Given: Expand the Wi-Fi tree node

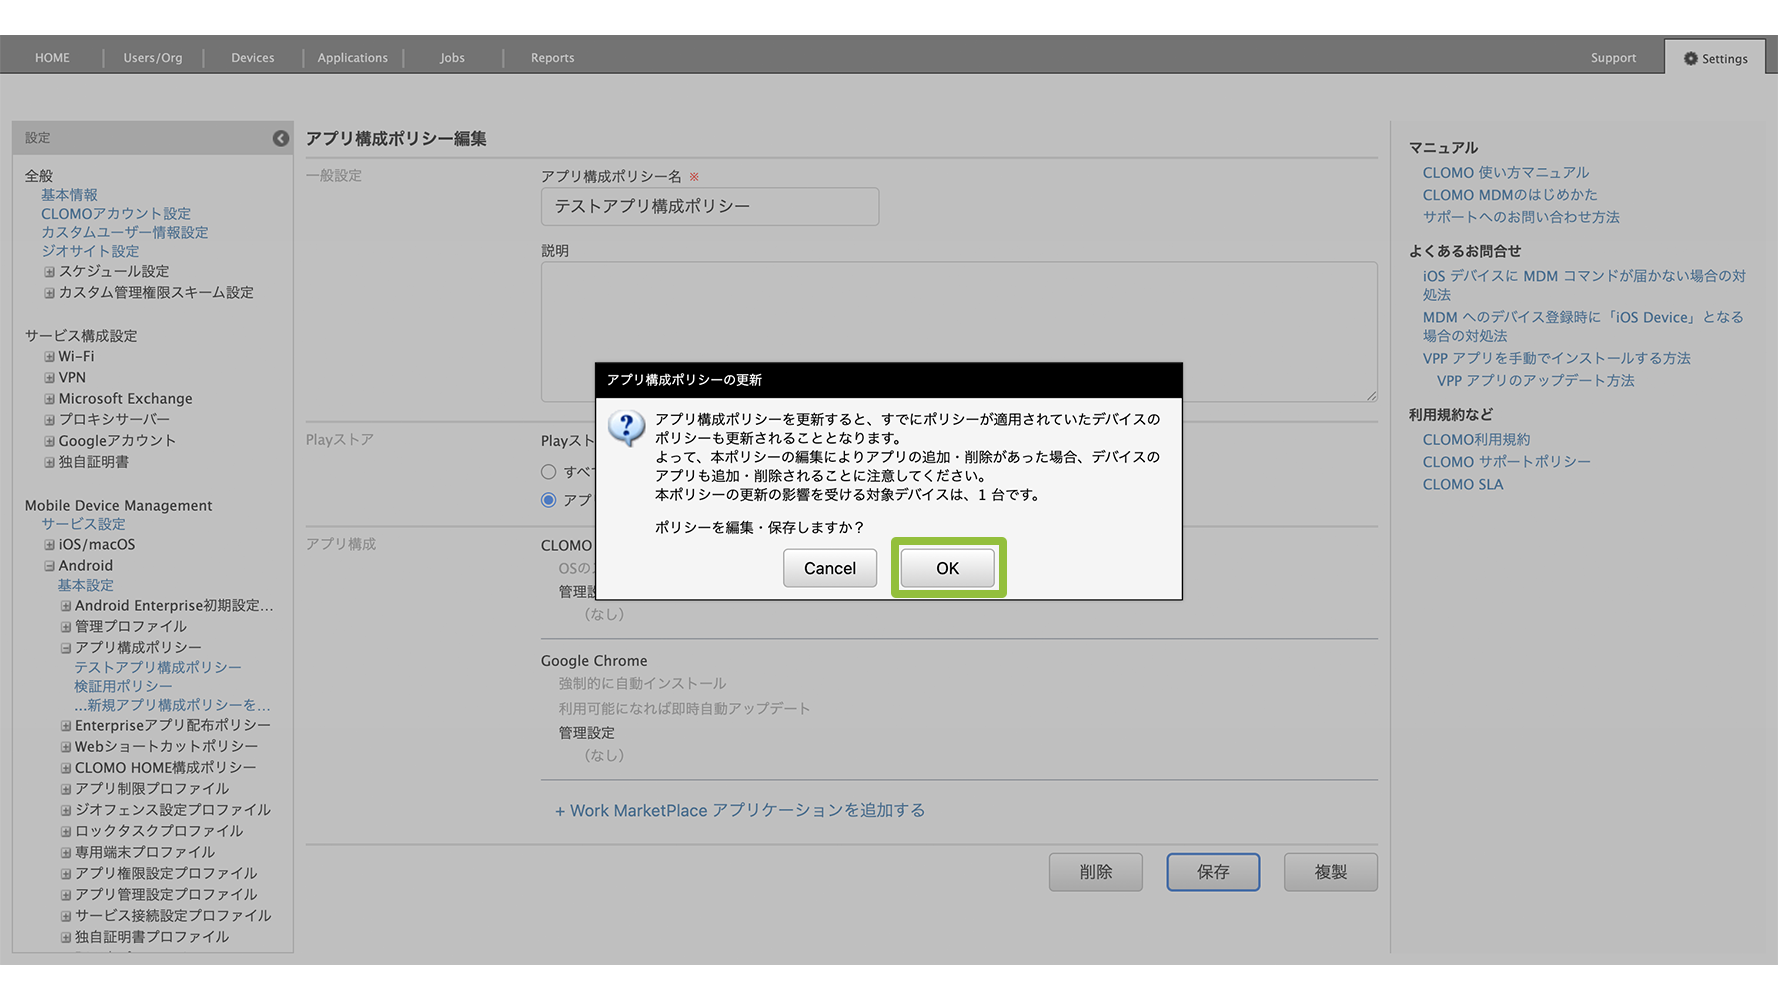Looking at the screenshot, I should [49, 357].
